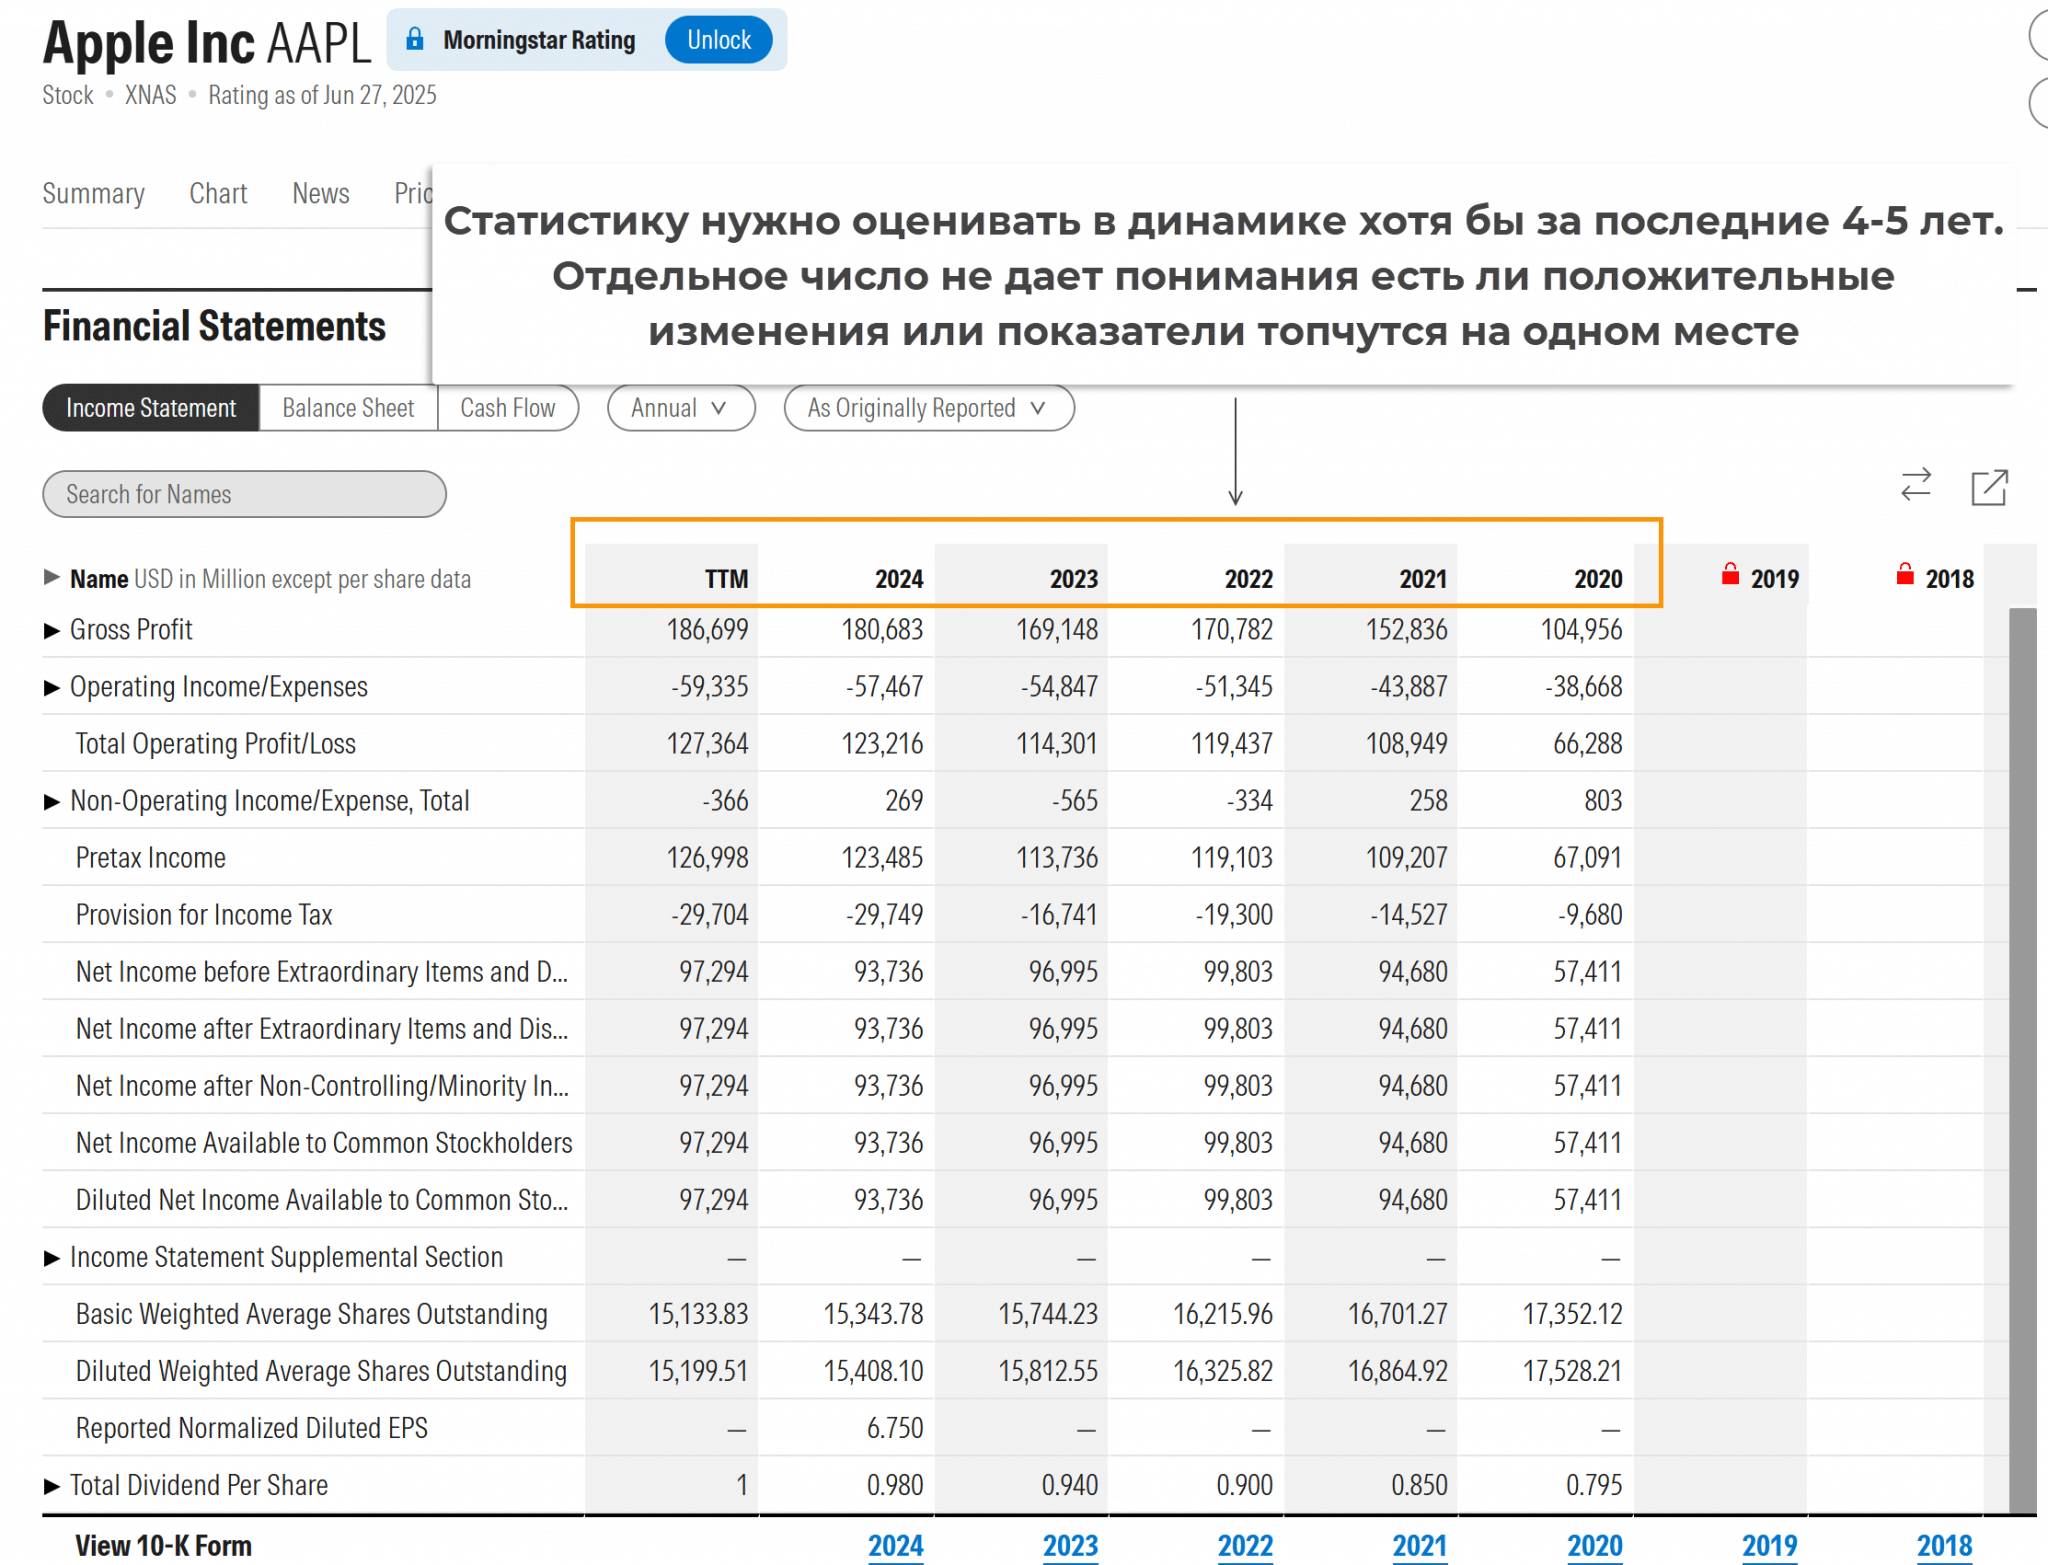Screen dimensions: 2048x1565
Task: Open the 2024 10-K form link
Action: (895, 1546)
